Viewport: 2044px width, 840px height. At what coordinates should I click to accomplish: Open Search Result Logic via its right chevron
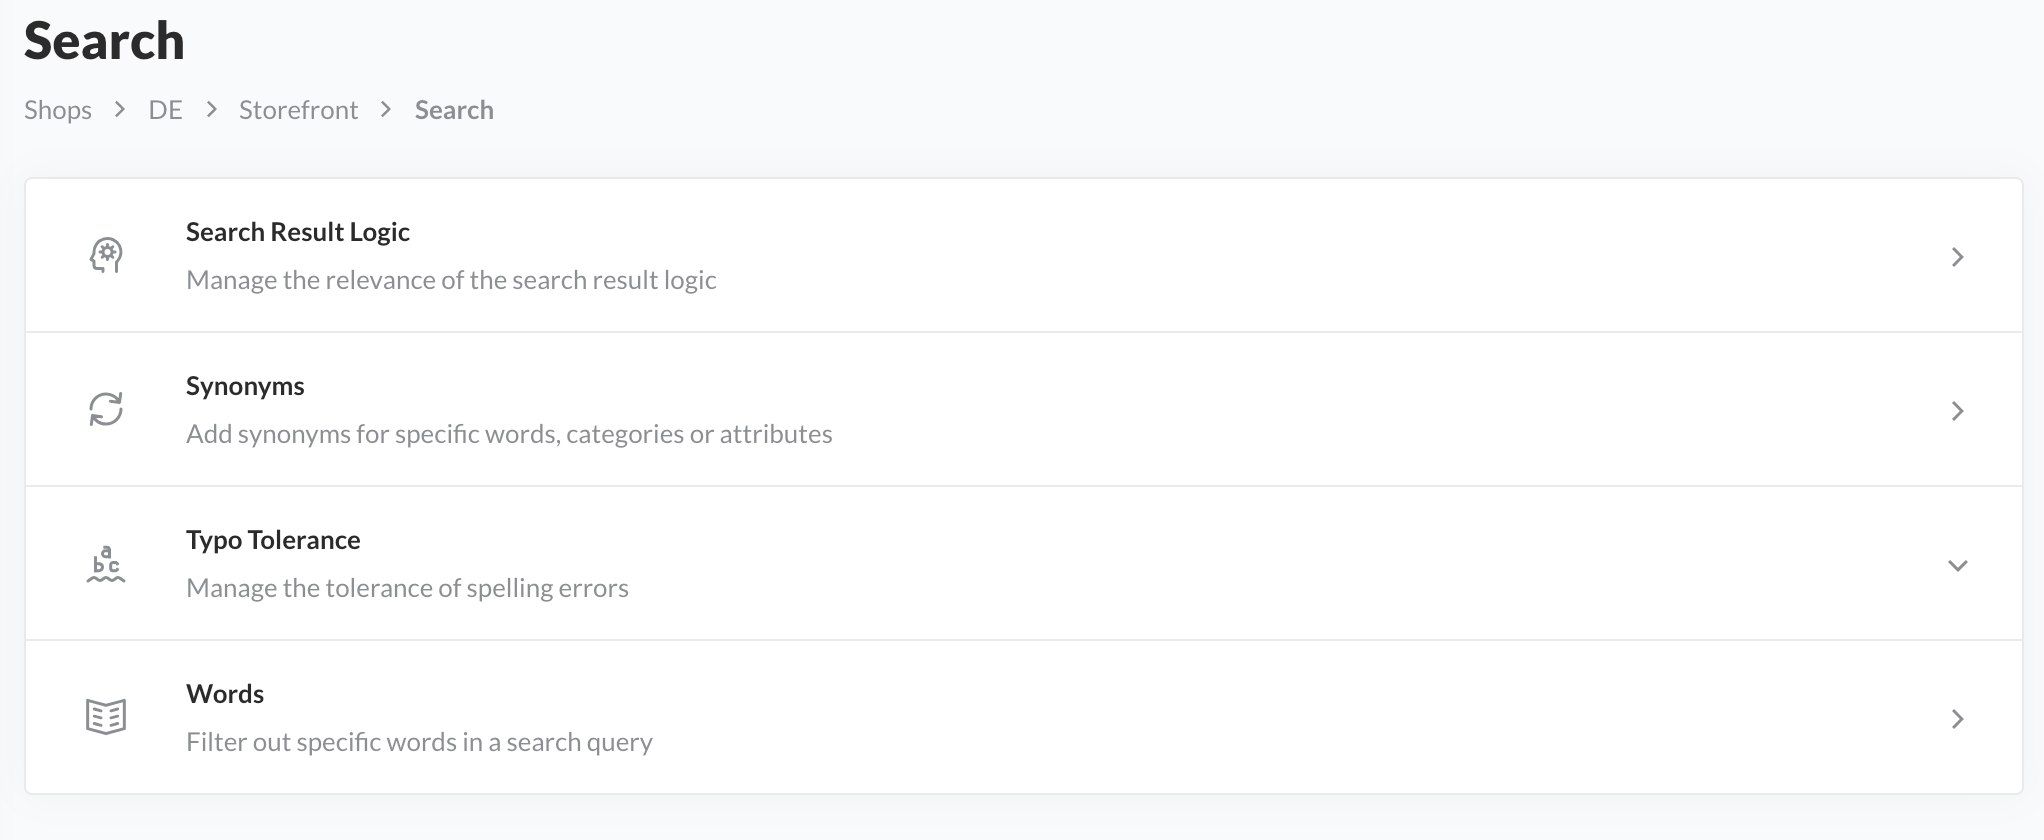(x=1957, y=257)
